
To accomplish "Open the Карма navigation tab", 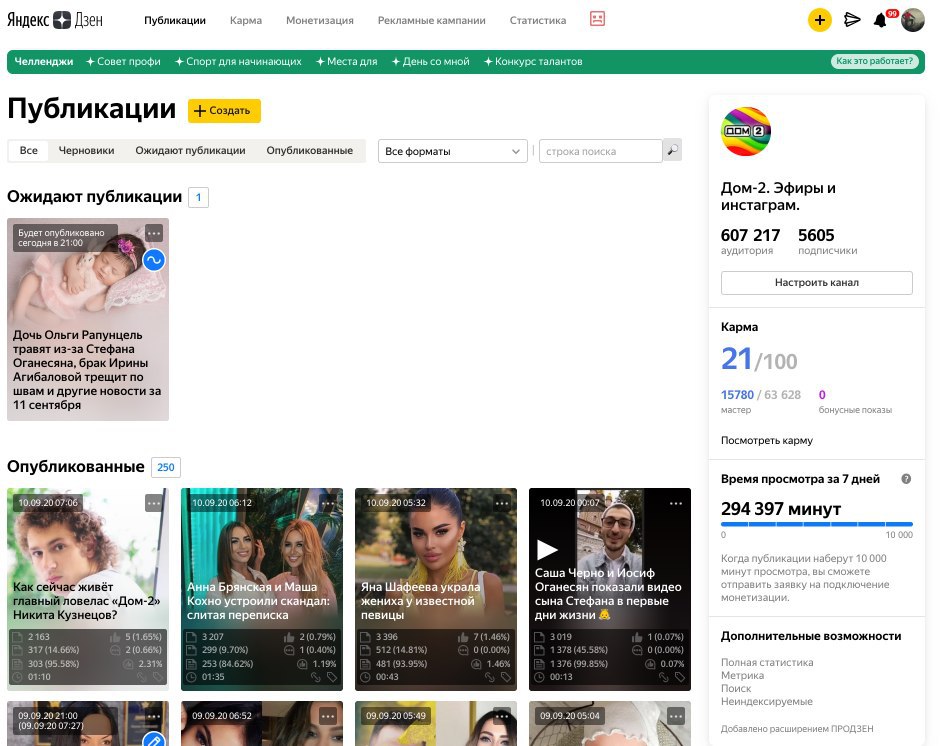I will (x=246, y=20).
